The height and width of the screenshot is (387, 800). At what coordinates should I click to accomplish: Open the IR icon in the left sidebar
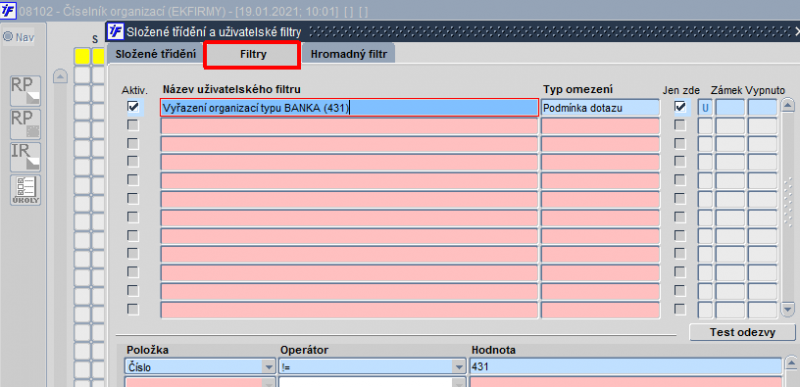(26, 157)
